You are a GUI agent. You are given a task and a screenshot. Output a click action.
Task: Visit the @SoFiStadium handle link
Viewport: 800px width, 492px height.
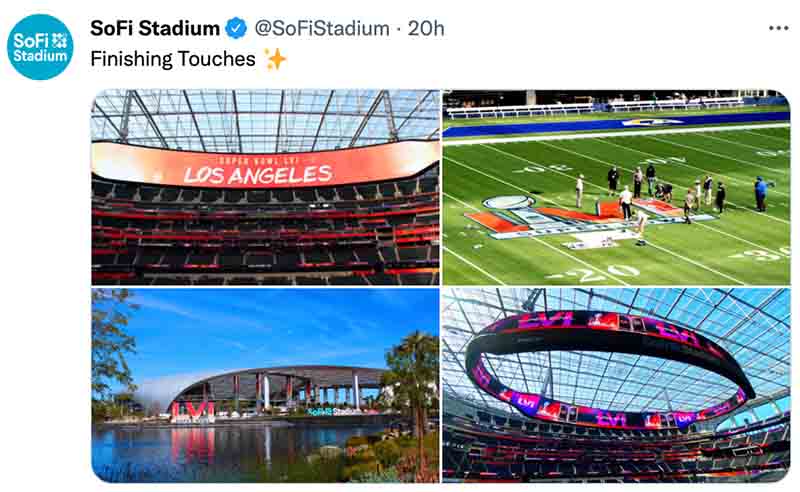[x=322, y=28]
